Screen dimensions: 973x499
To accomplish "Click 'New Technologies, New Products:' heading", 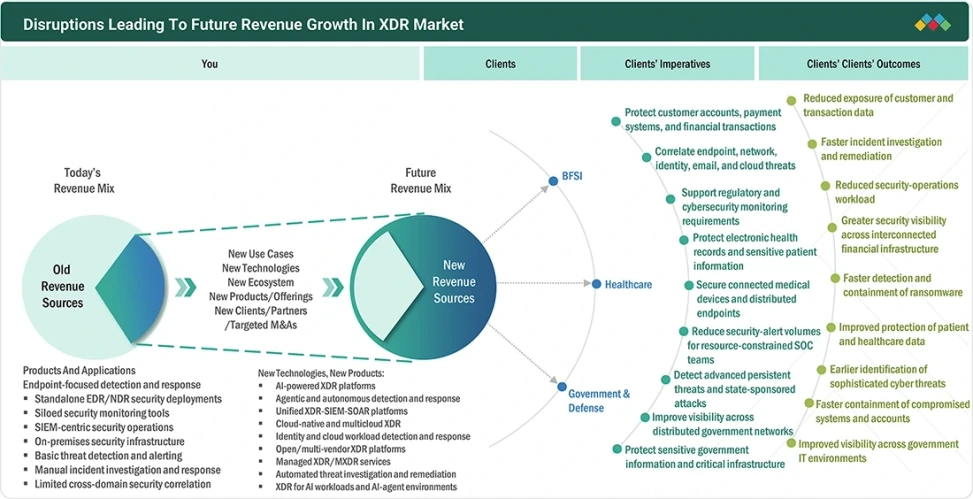I will pyautogui.click(x=321, y=374).
